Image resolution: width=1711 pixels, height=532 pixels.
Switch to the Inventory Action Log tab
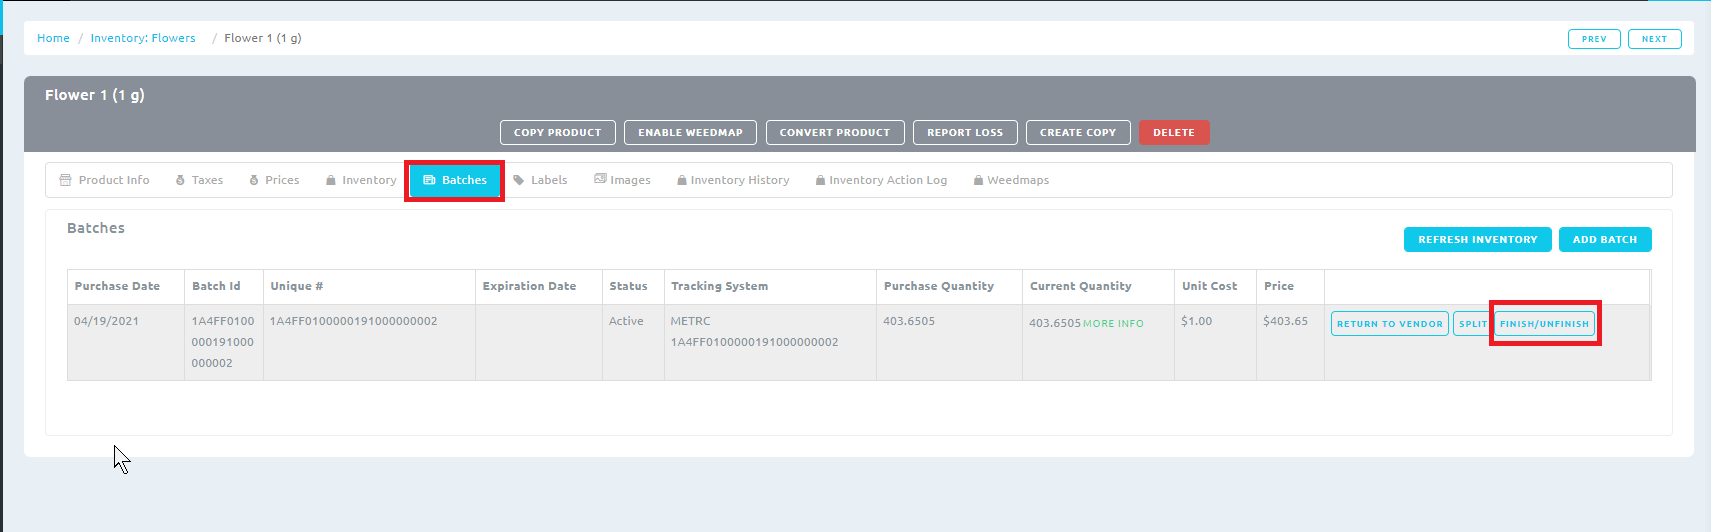887,180
